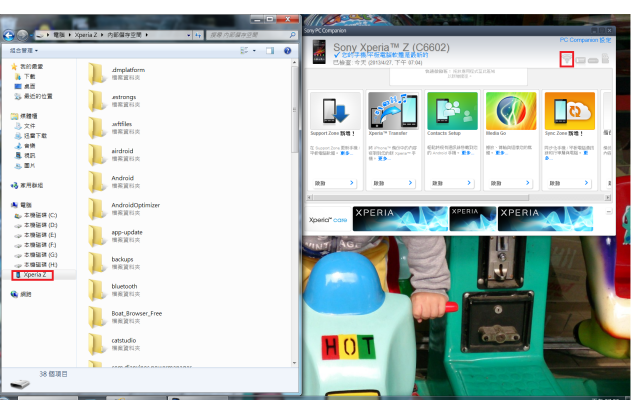This screenshot has width=640, height=400.
Task: Select Local Disk (D:) in navigation pane
Action: (36, 225)
